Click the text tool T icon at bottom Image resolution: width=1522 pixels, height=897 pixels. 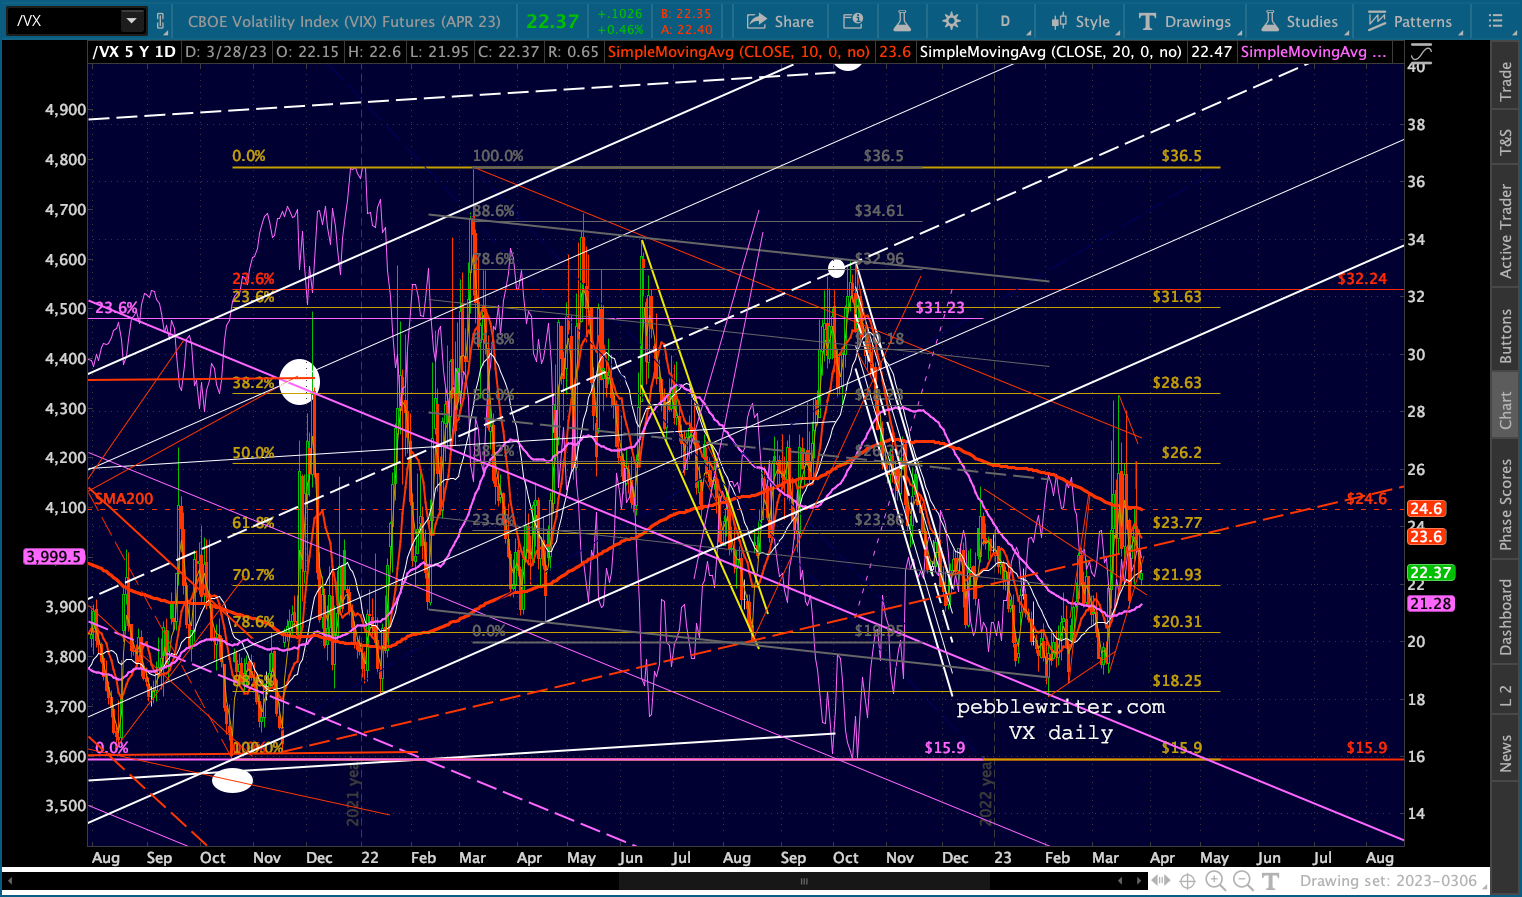[x=1271, y=881]
